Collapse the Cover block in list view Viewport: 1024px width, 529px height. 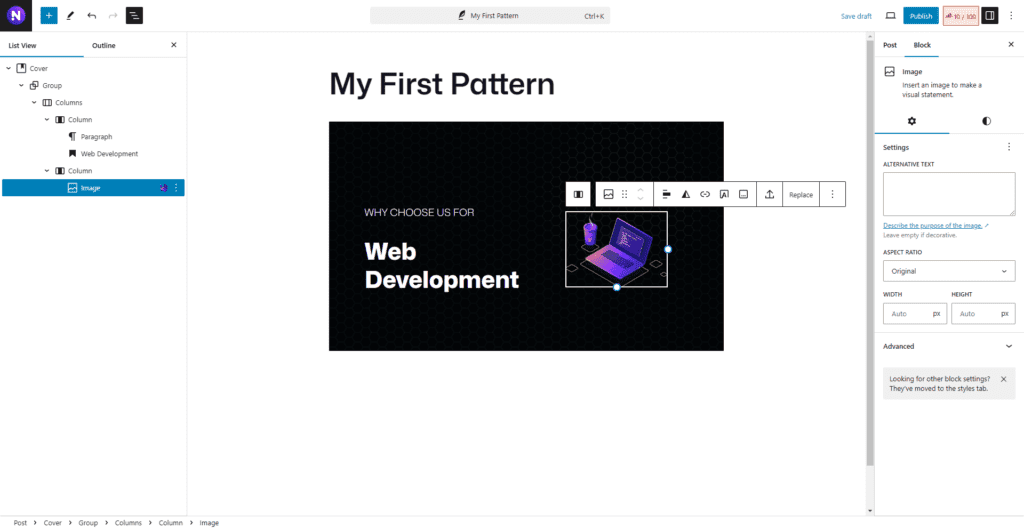coord(9,69)
